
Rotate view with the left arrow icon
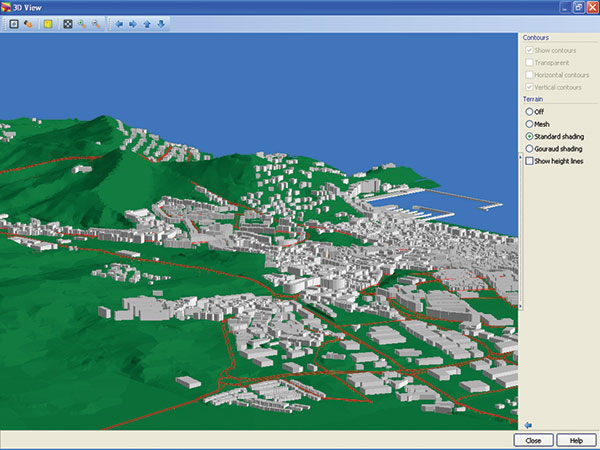[119, 24]
